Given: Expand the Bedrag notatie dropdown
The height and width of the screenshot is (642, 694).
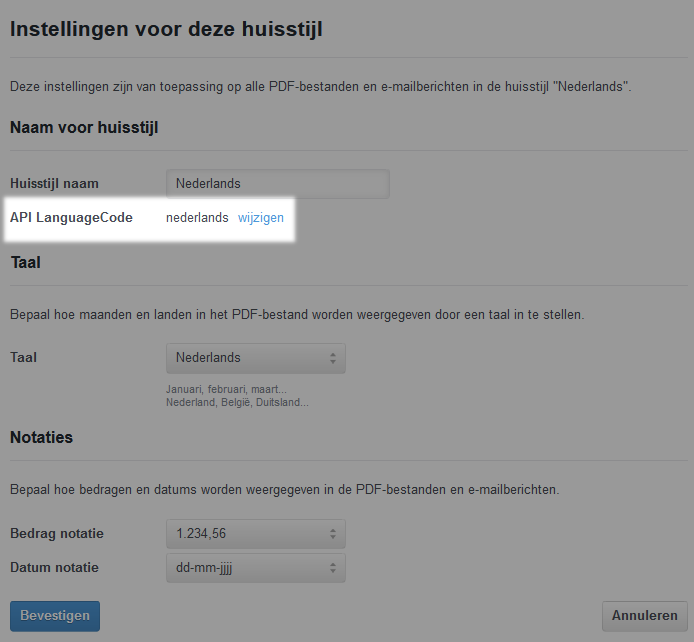Looking at the screenshot, I should 255,534.
